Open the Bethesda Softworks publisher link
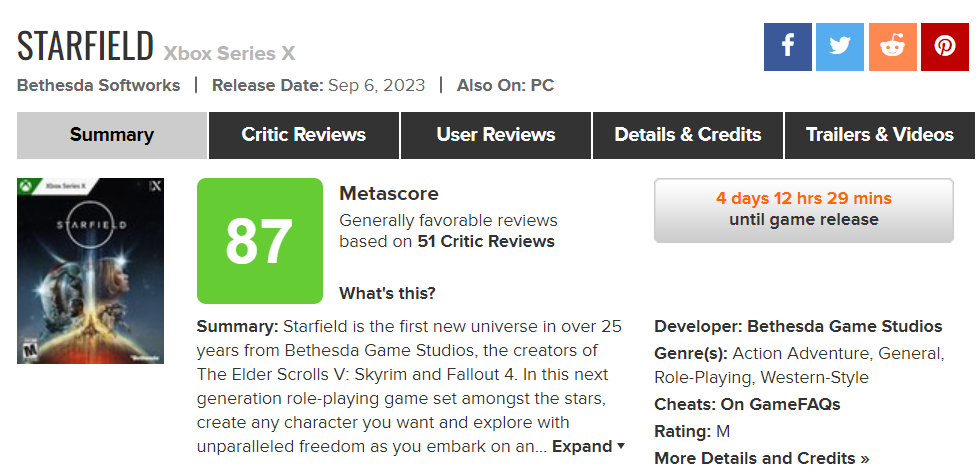Screen dimensions: 980x471 tap(99, 85)
